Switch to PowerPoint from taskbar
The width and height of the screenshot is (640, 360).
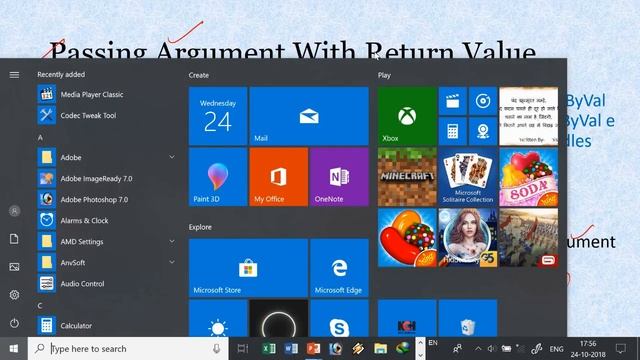(x=313, y=349)
